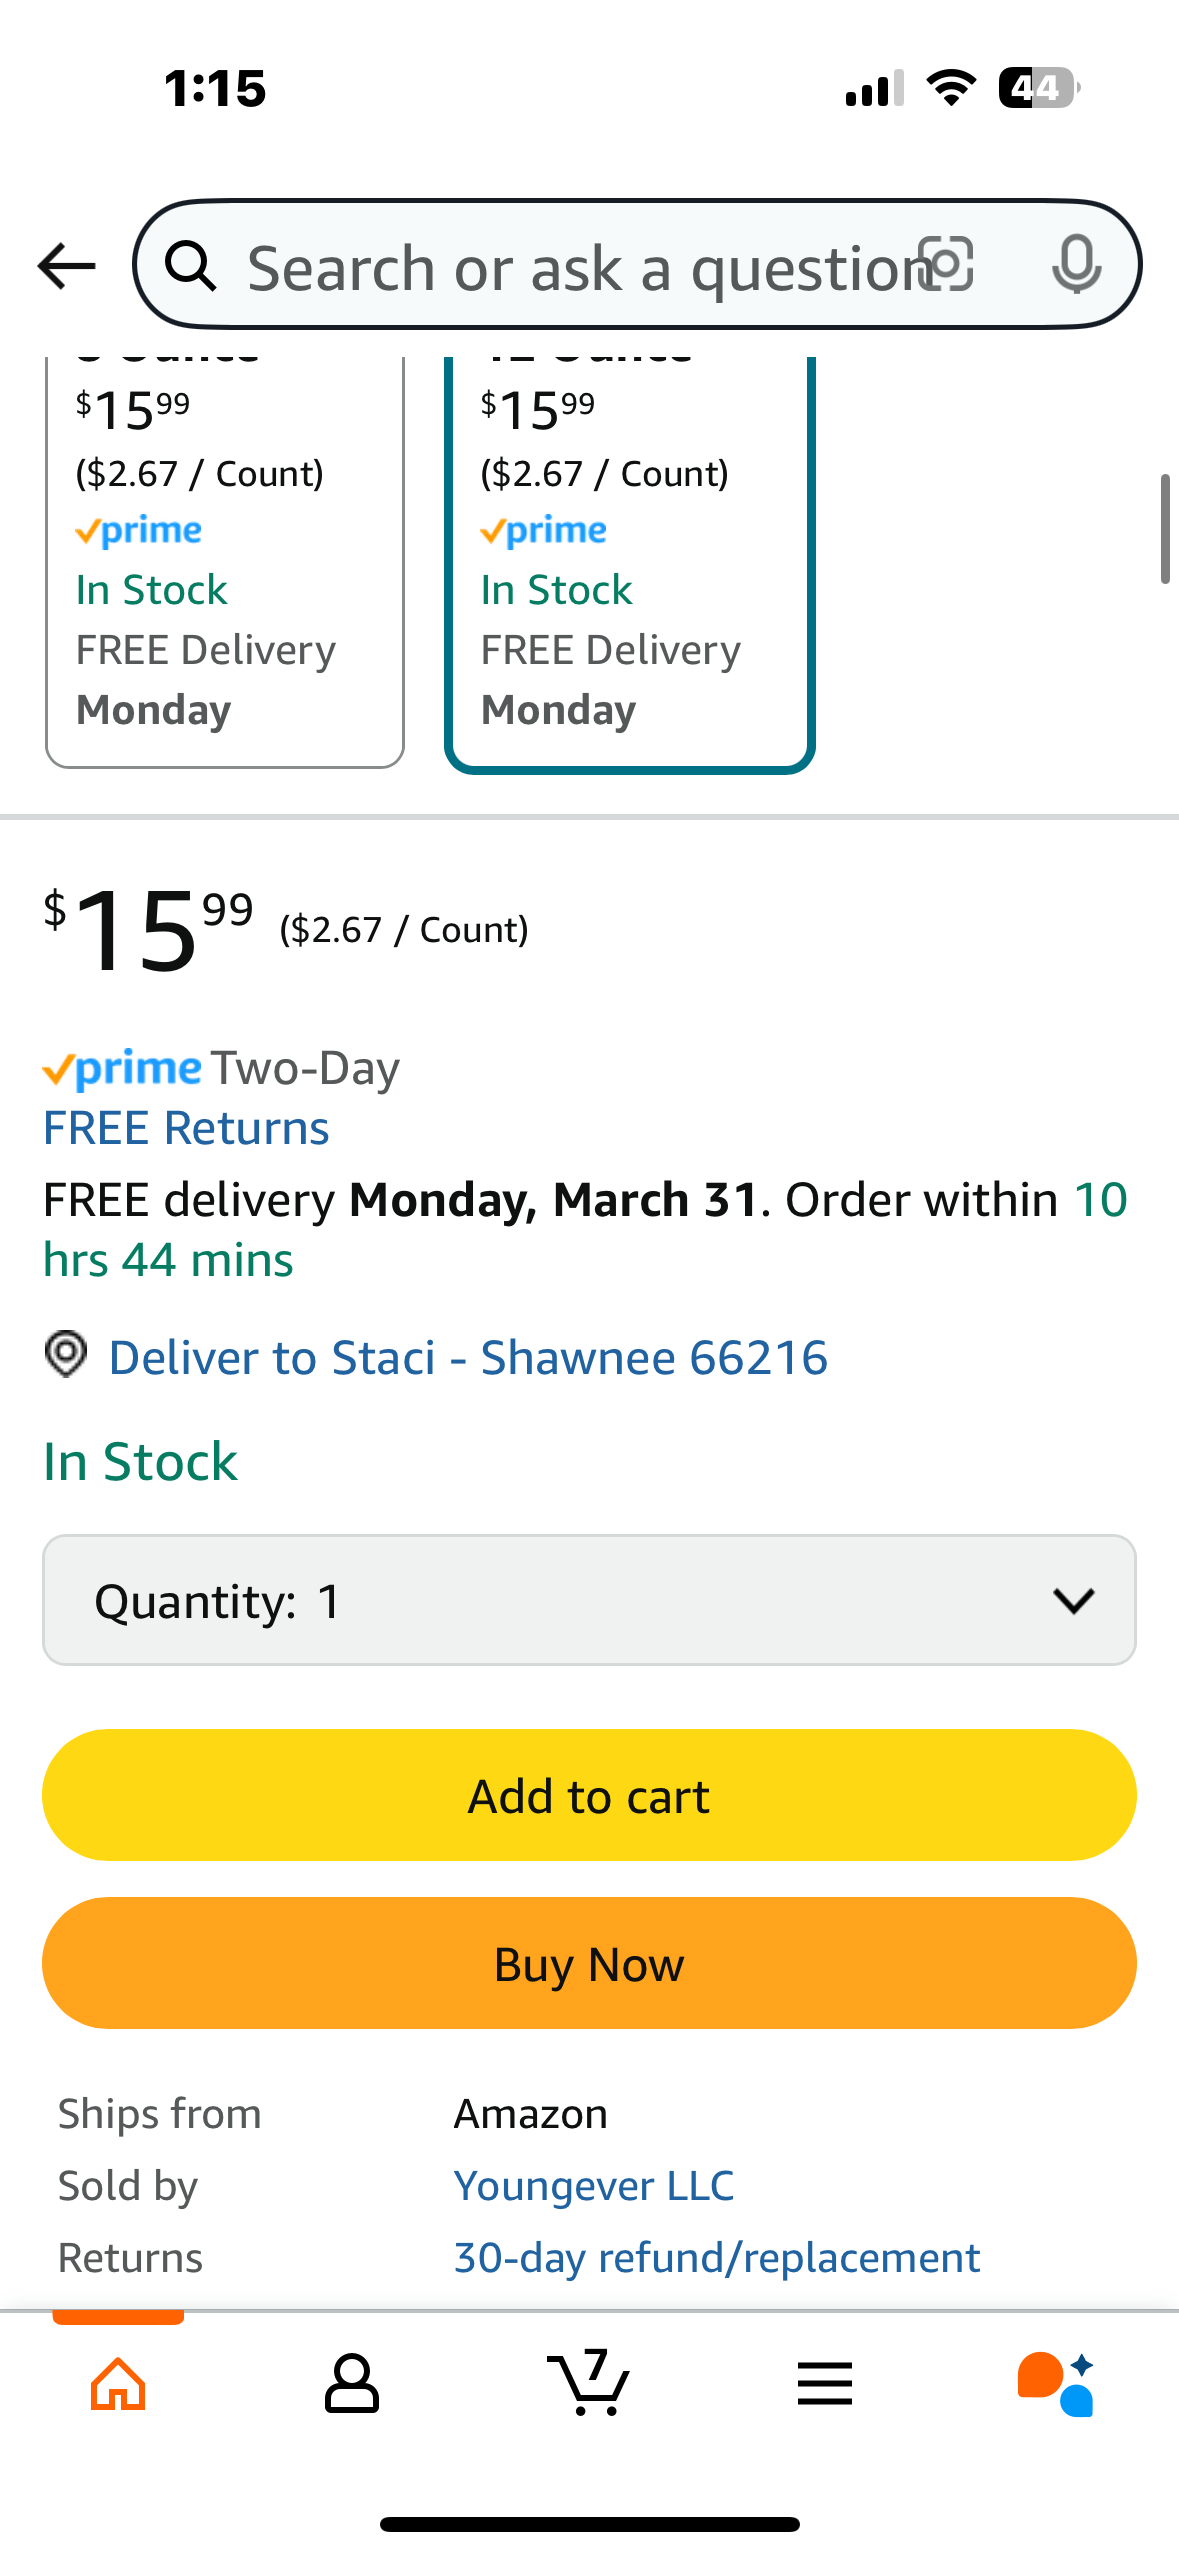Tap the microphone voice search icon
The height and width of the screenshot is (2556, 1179).
pyautogui.click(x=1077, y=265)
